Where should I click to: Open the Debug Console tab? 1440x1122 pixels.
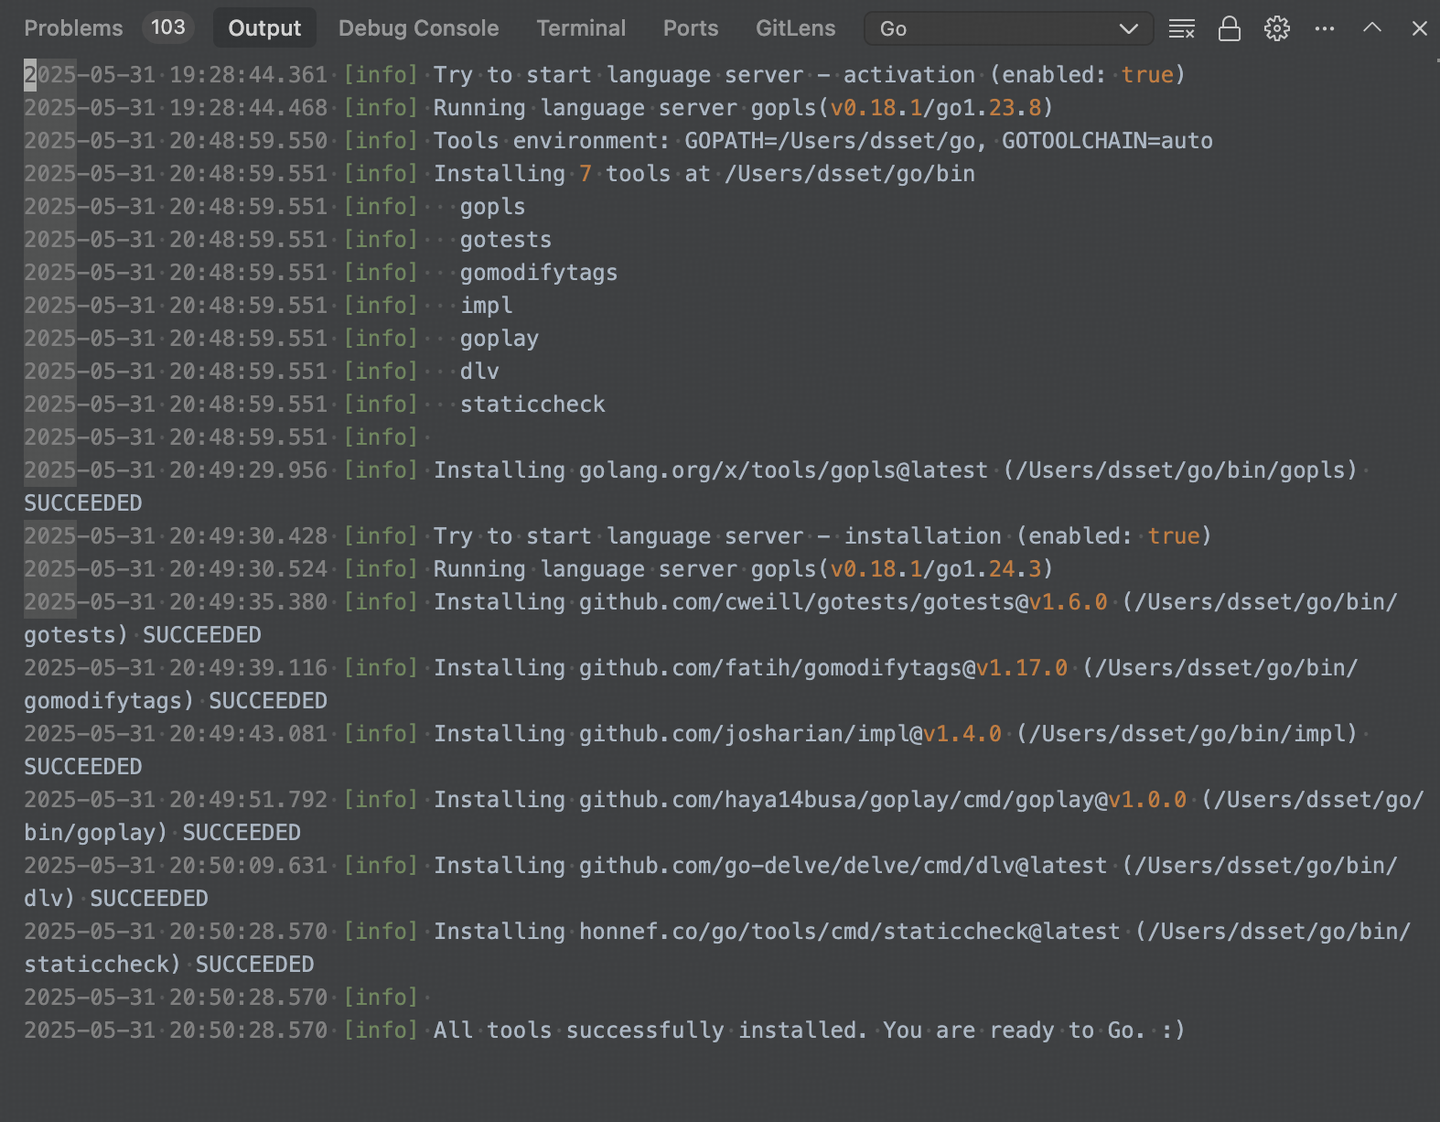pyautogui.click(x=418, y=28)
